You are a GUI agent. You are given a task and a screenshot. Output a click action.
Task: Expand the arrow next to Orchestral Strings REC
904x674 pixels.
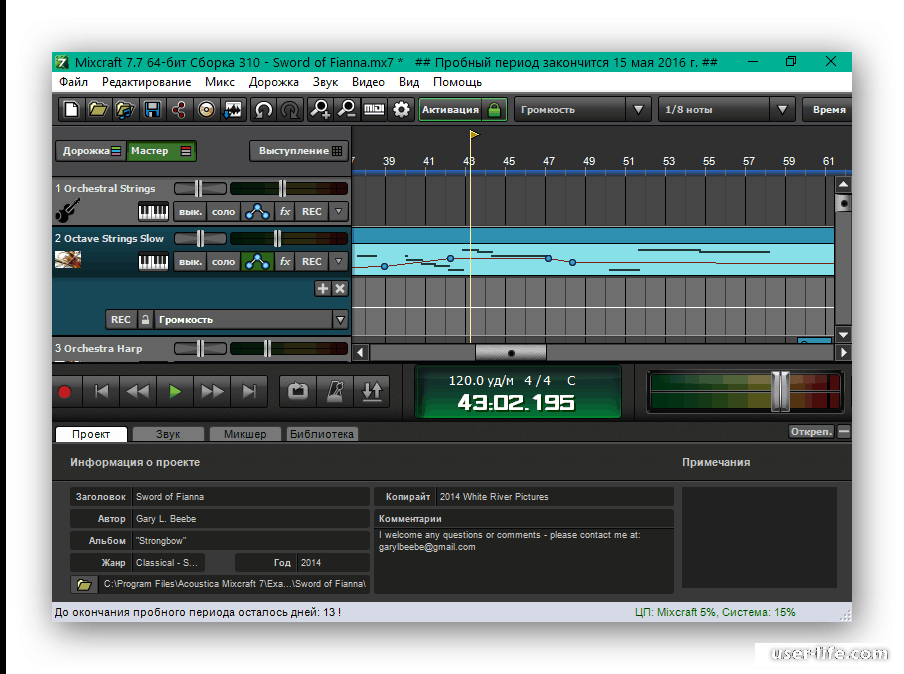339,212
